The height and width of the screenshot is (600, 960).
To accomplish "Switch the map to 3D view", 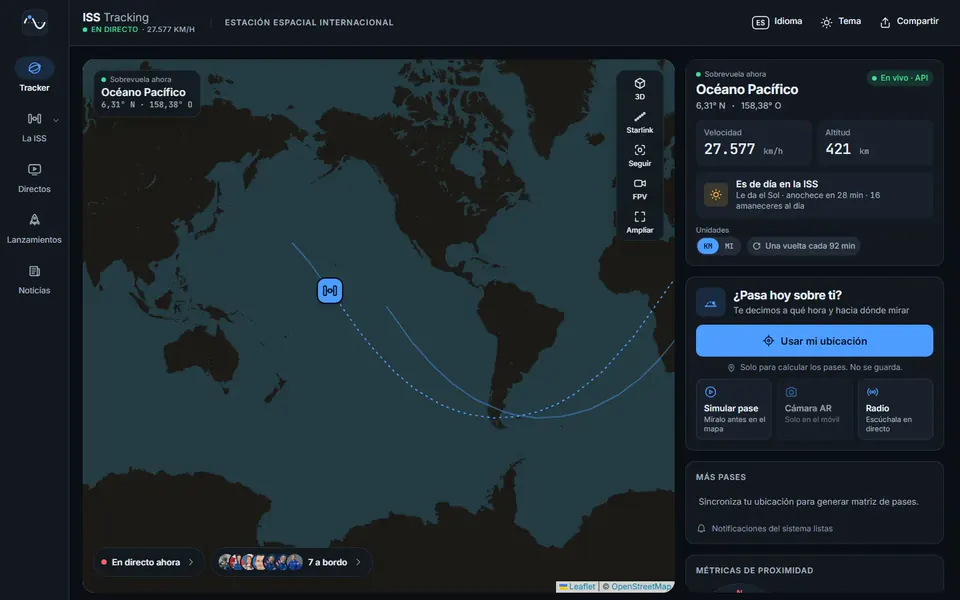I will [640, 89].
